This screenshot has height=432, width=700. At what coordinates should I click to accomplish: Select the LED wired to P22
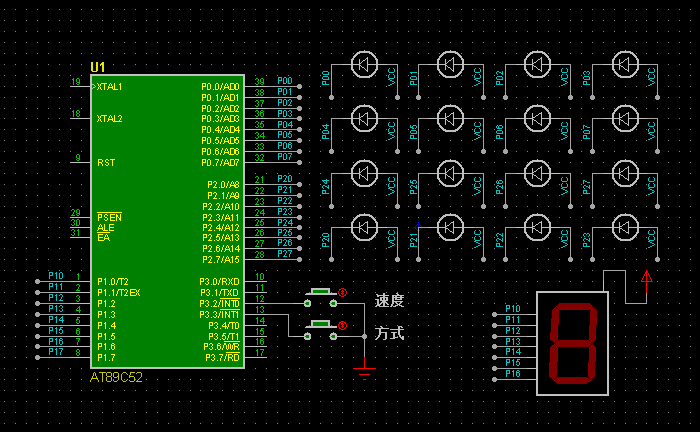(x=537, y=228)
